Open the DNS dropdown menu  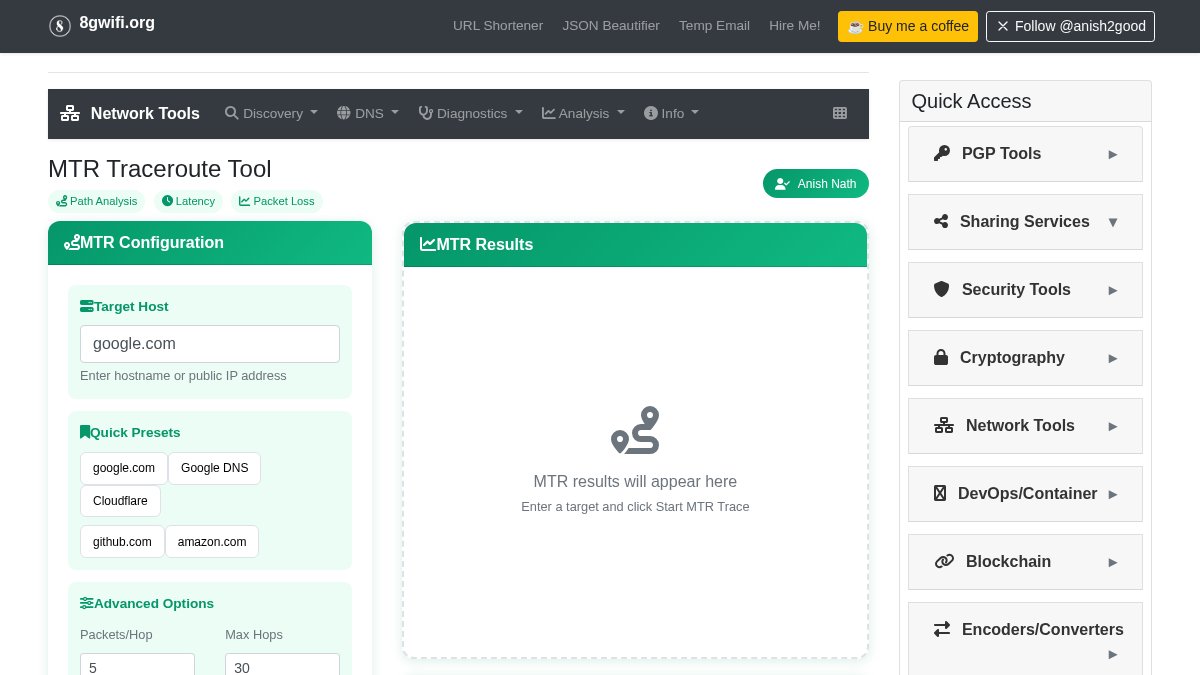pos(368,113)
